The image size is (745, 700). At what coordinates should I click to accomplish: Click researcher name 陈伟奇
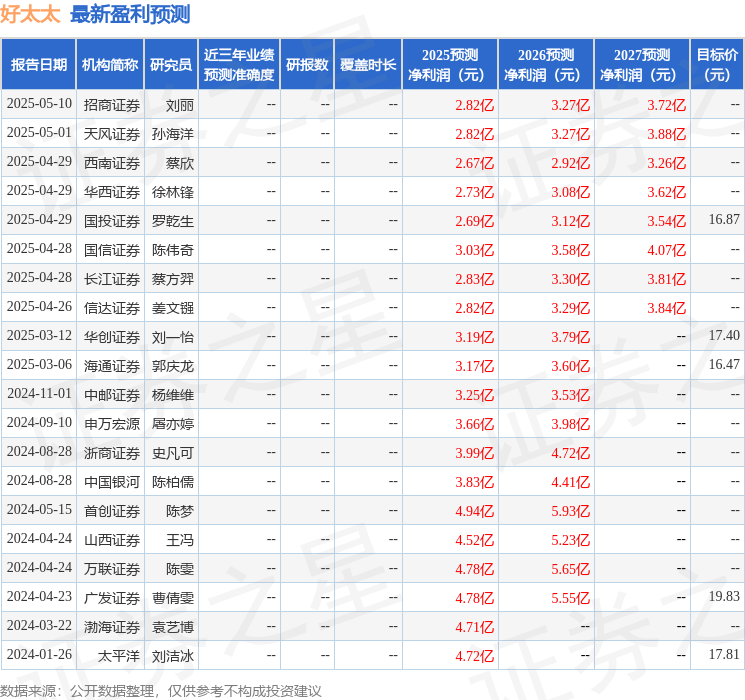click(x=173, y=250)
